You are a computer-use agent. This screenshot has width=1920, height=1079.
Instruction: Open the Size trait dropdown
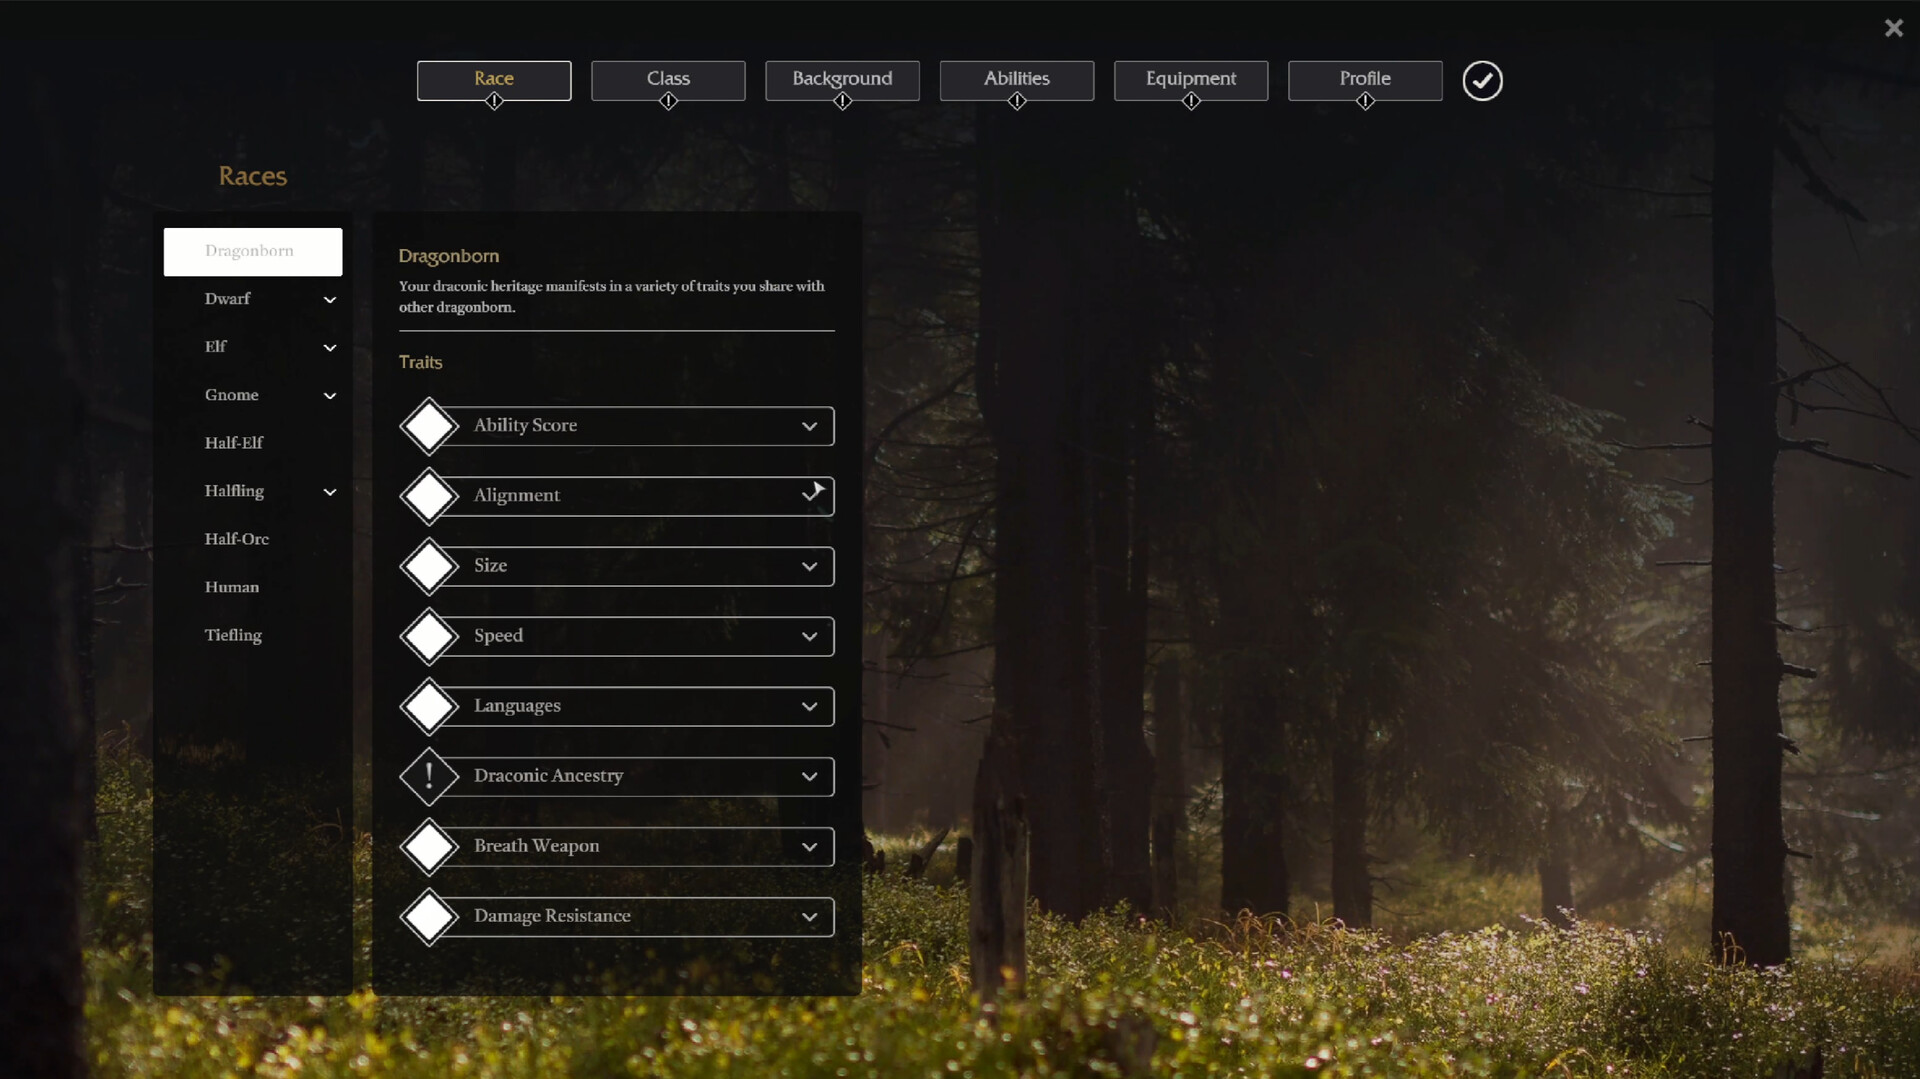click(809, 567)
